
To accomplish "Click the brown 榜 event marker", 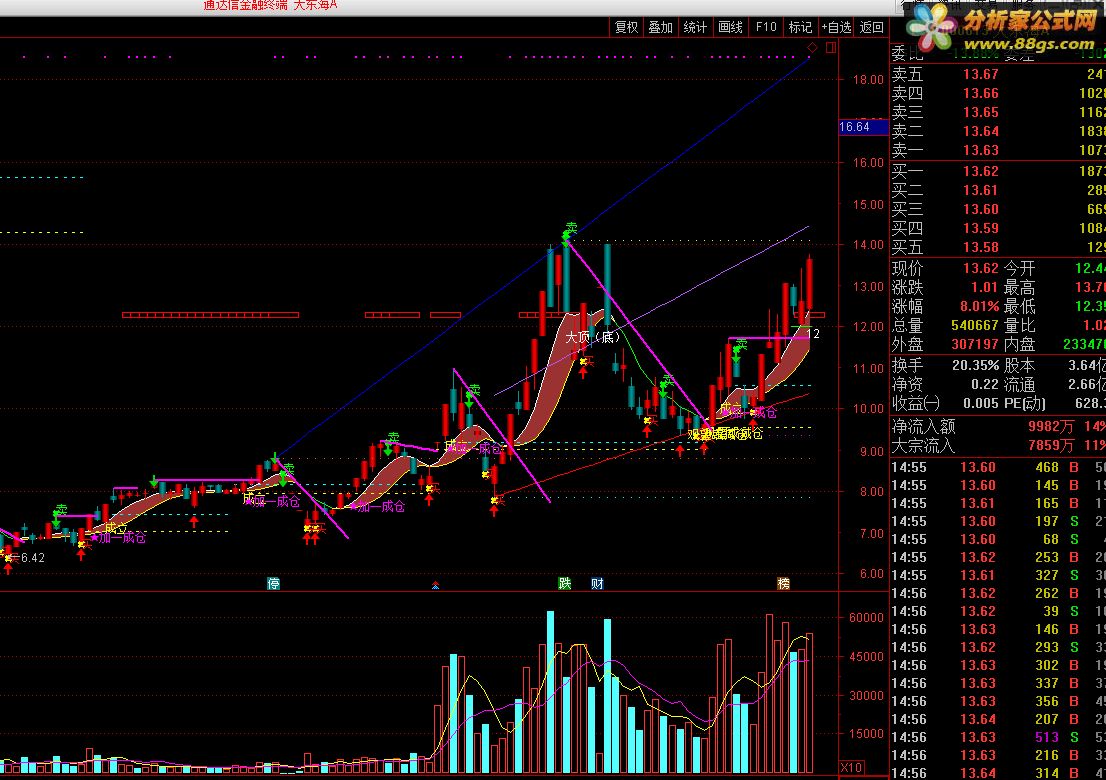I will tap(784, 583).
